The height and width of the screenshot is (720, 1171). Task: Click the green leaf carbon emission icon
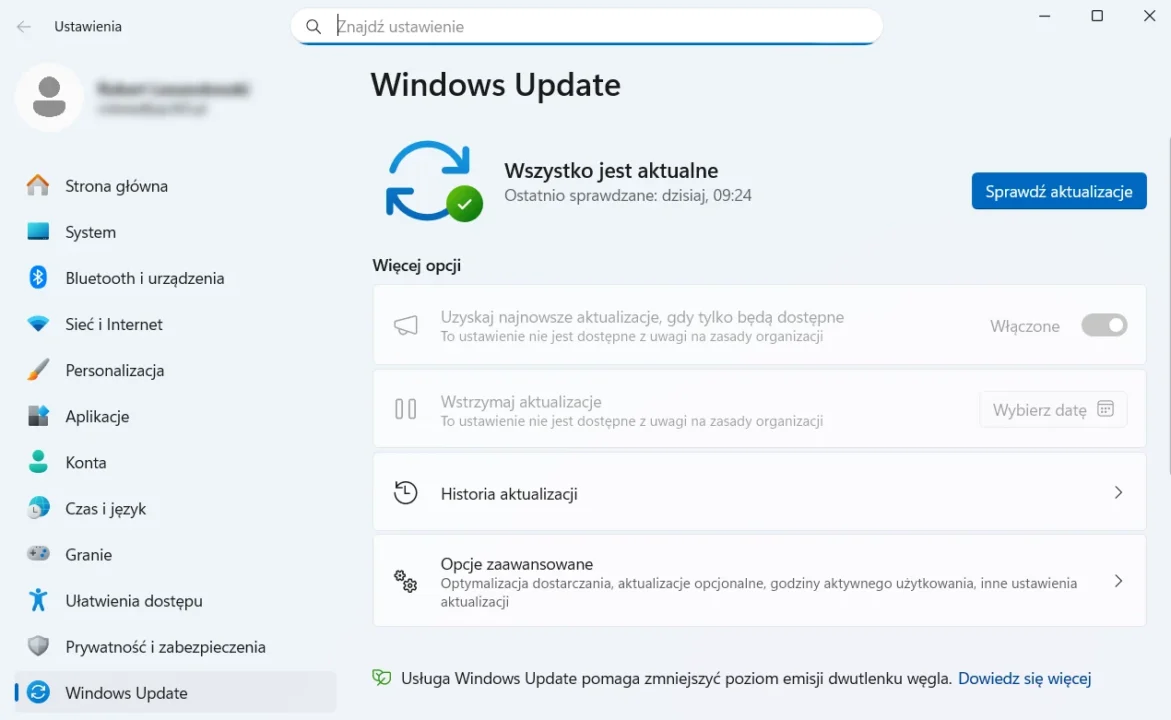(382, 678)
